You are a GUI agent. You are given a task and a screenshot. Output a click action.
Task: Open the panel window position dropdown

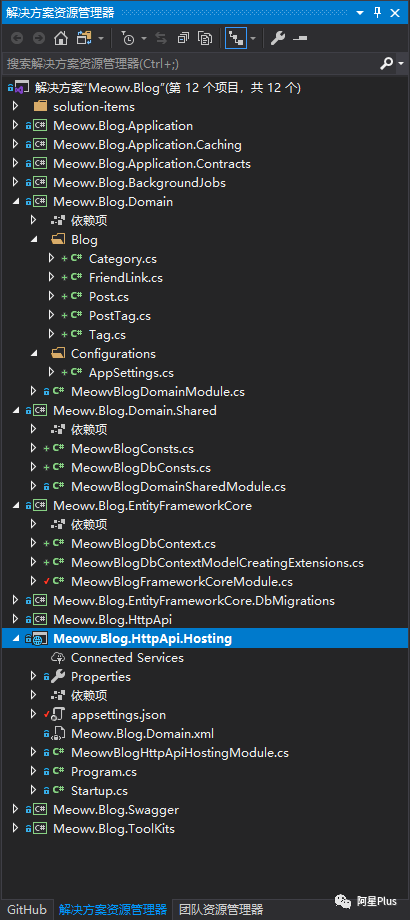tap(358, 12)
